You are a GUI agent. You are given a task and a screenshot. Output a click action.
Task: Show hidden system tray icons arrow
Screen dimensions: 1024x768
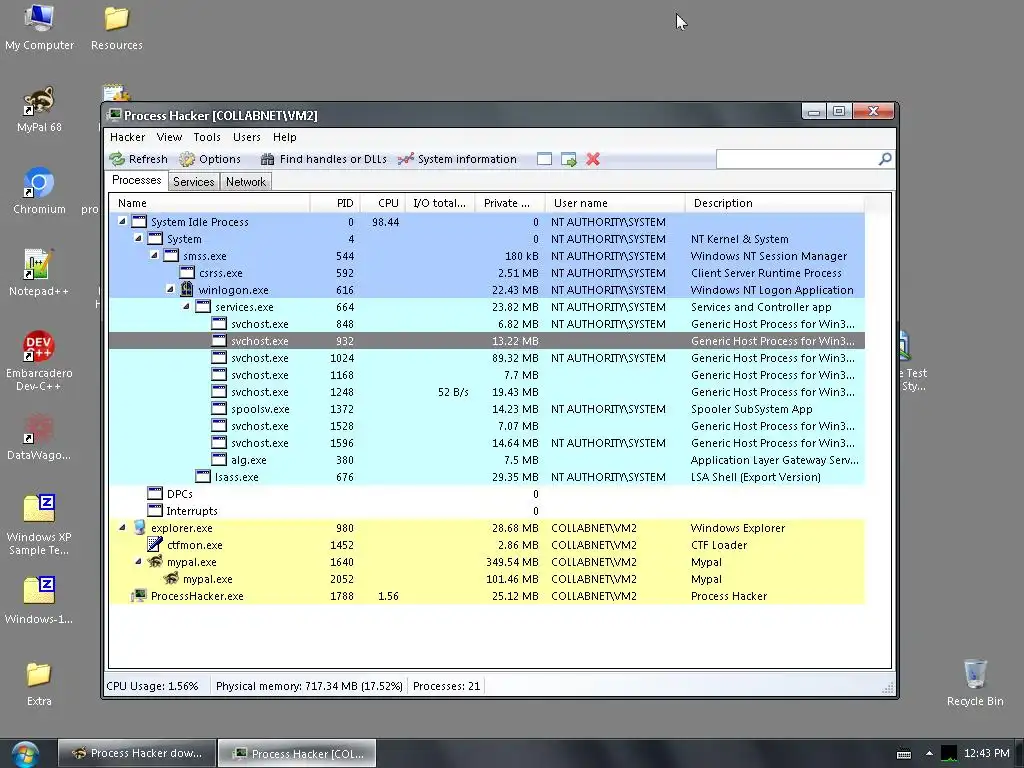point(929,754)
